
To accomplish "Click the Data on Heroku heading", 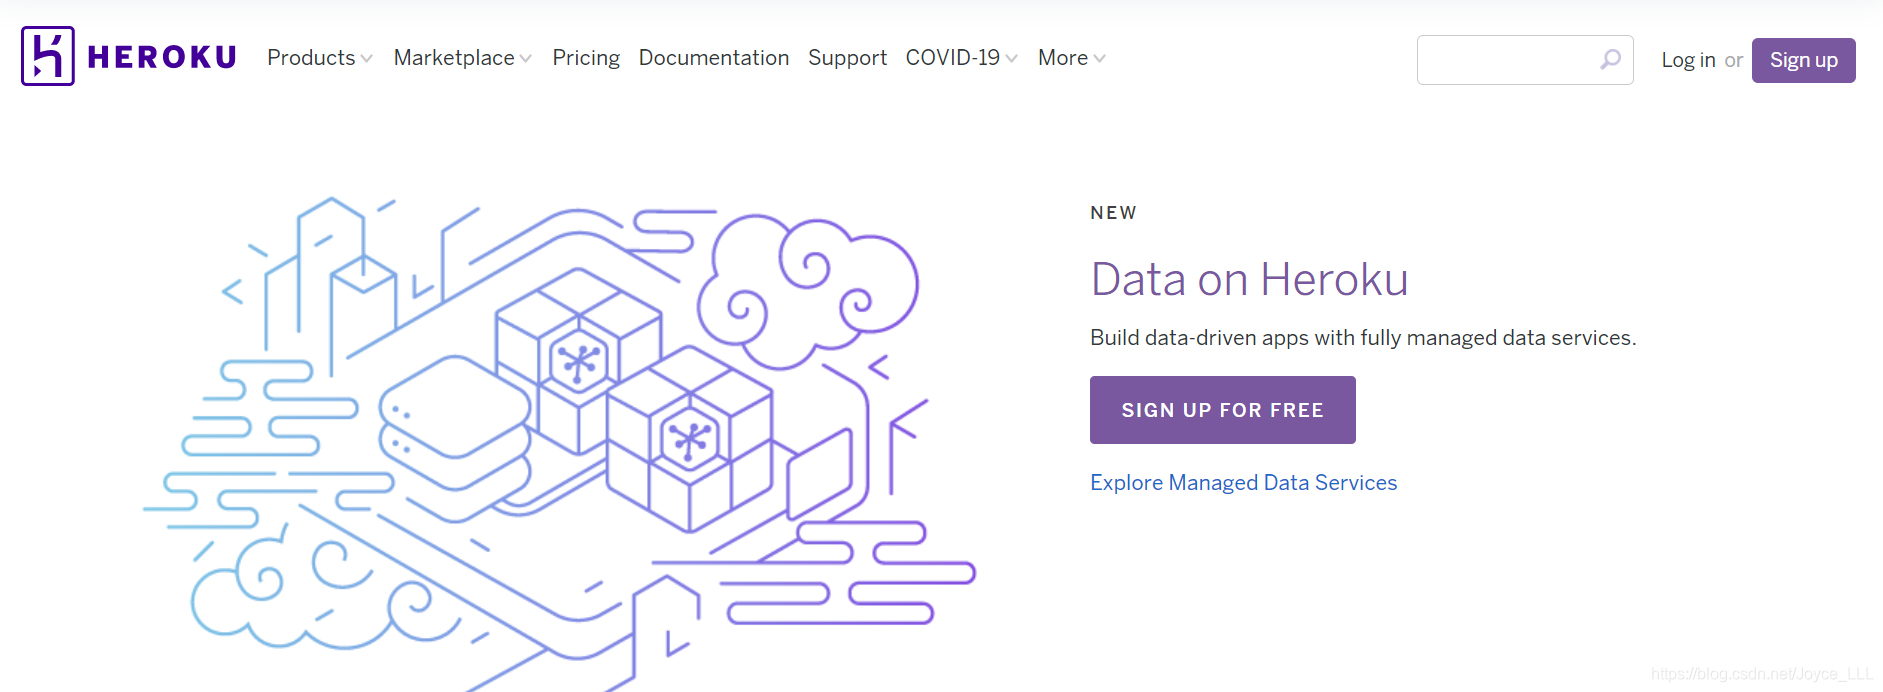I will coord(1249,279).
